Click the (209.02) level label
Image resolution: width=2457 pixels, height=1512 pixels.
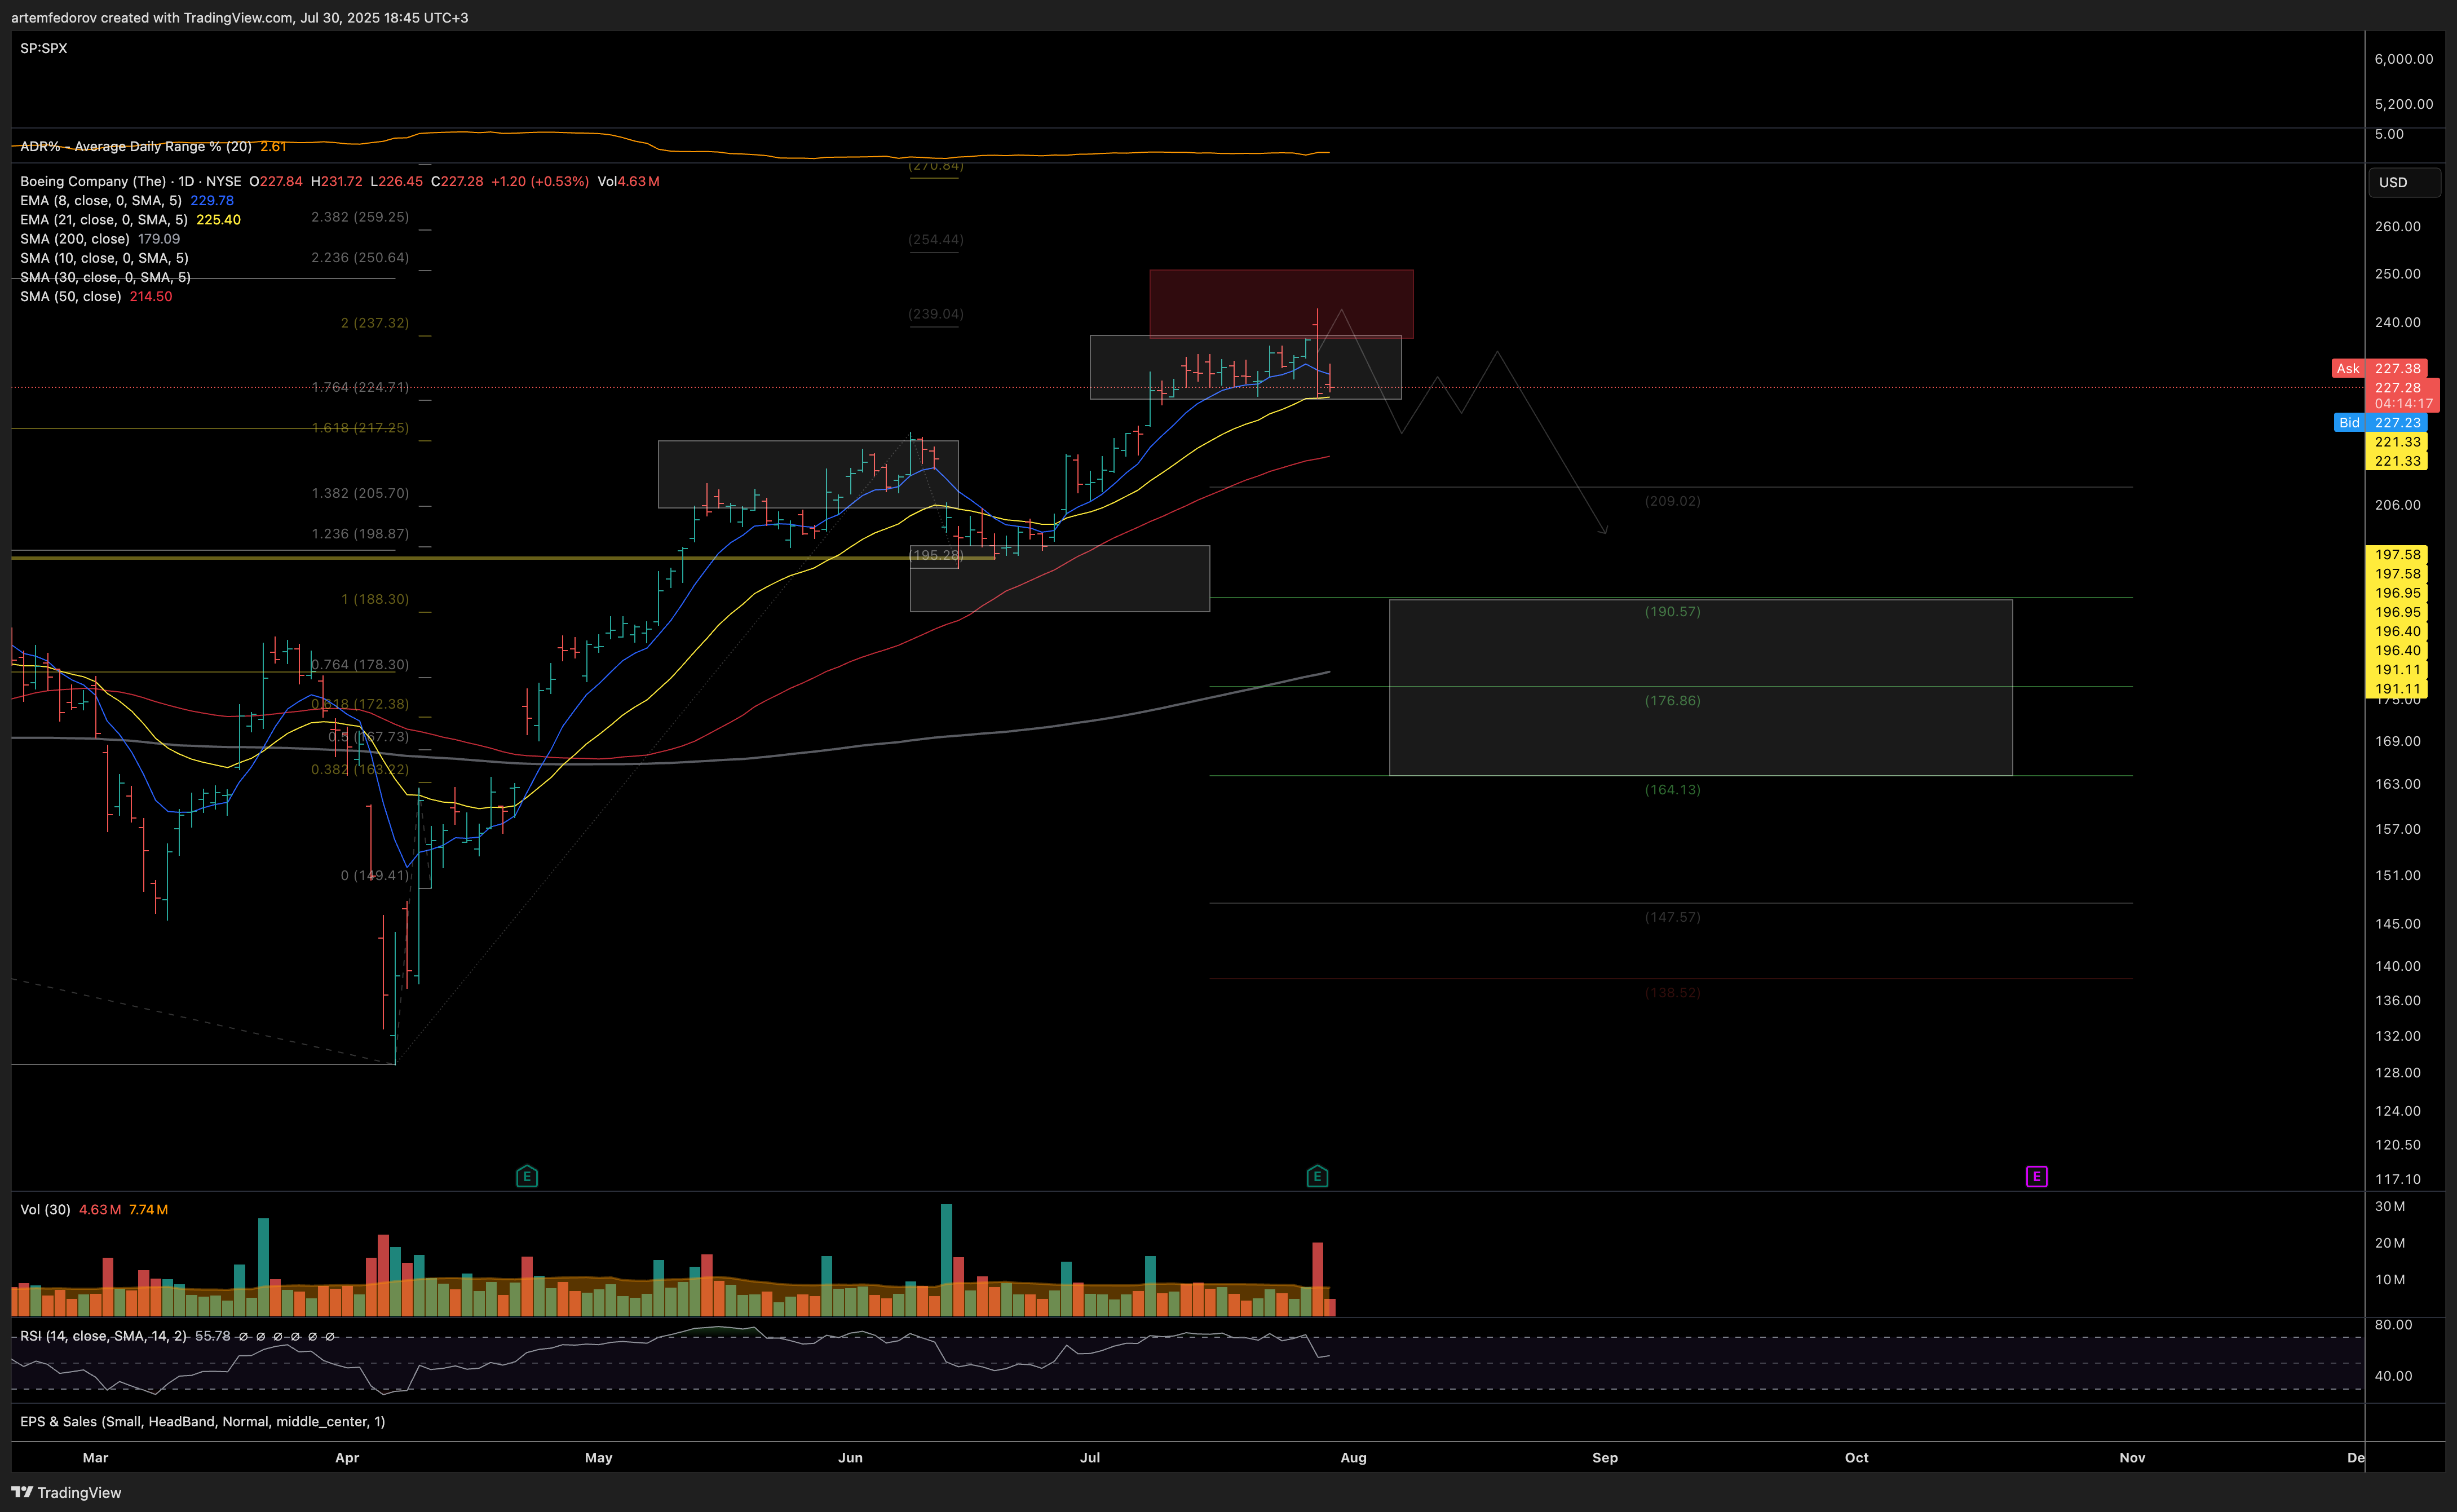(x=1672, y=501)
